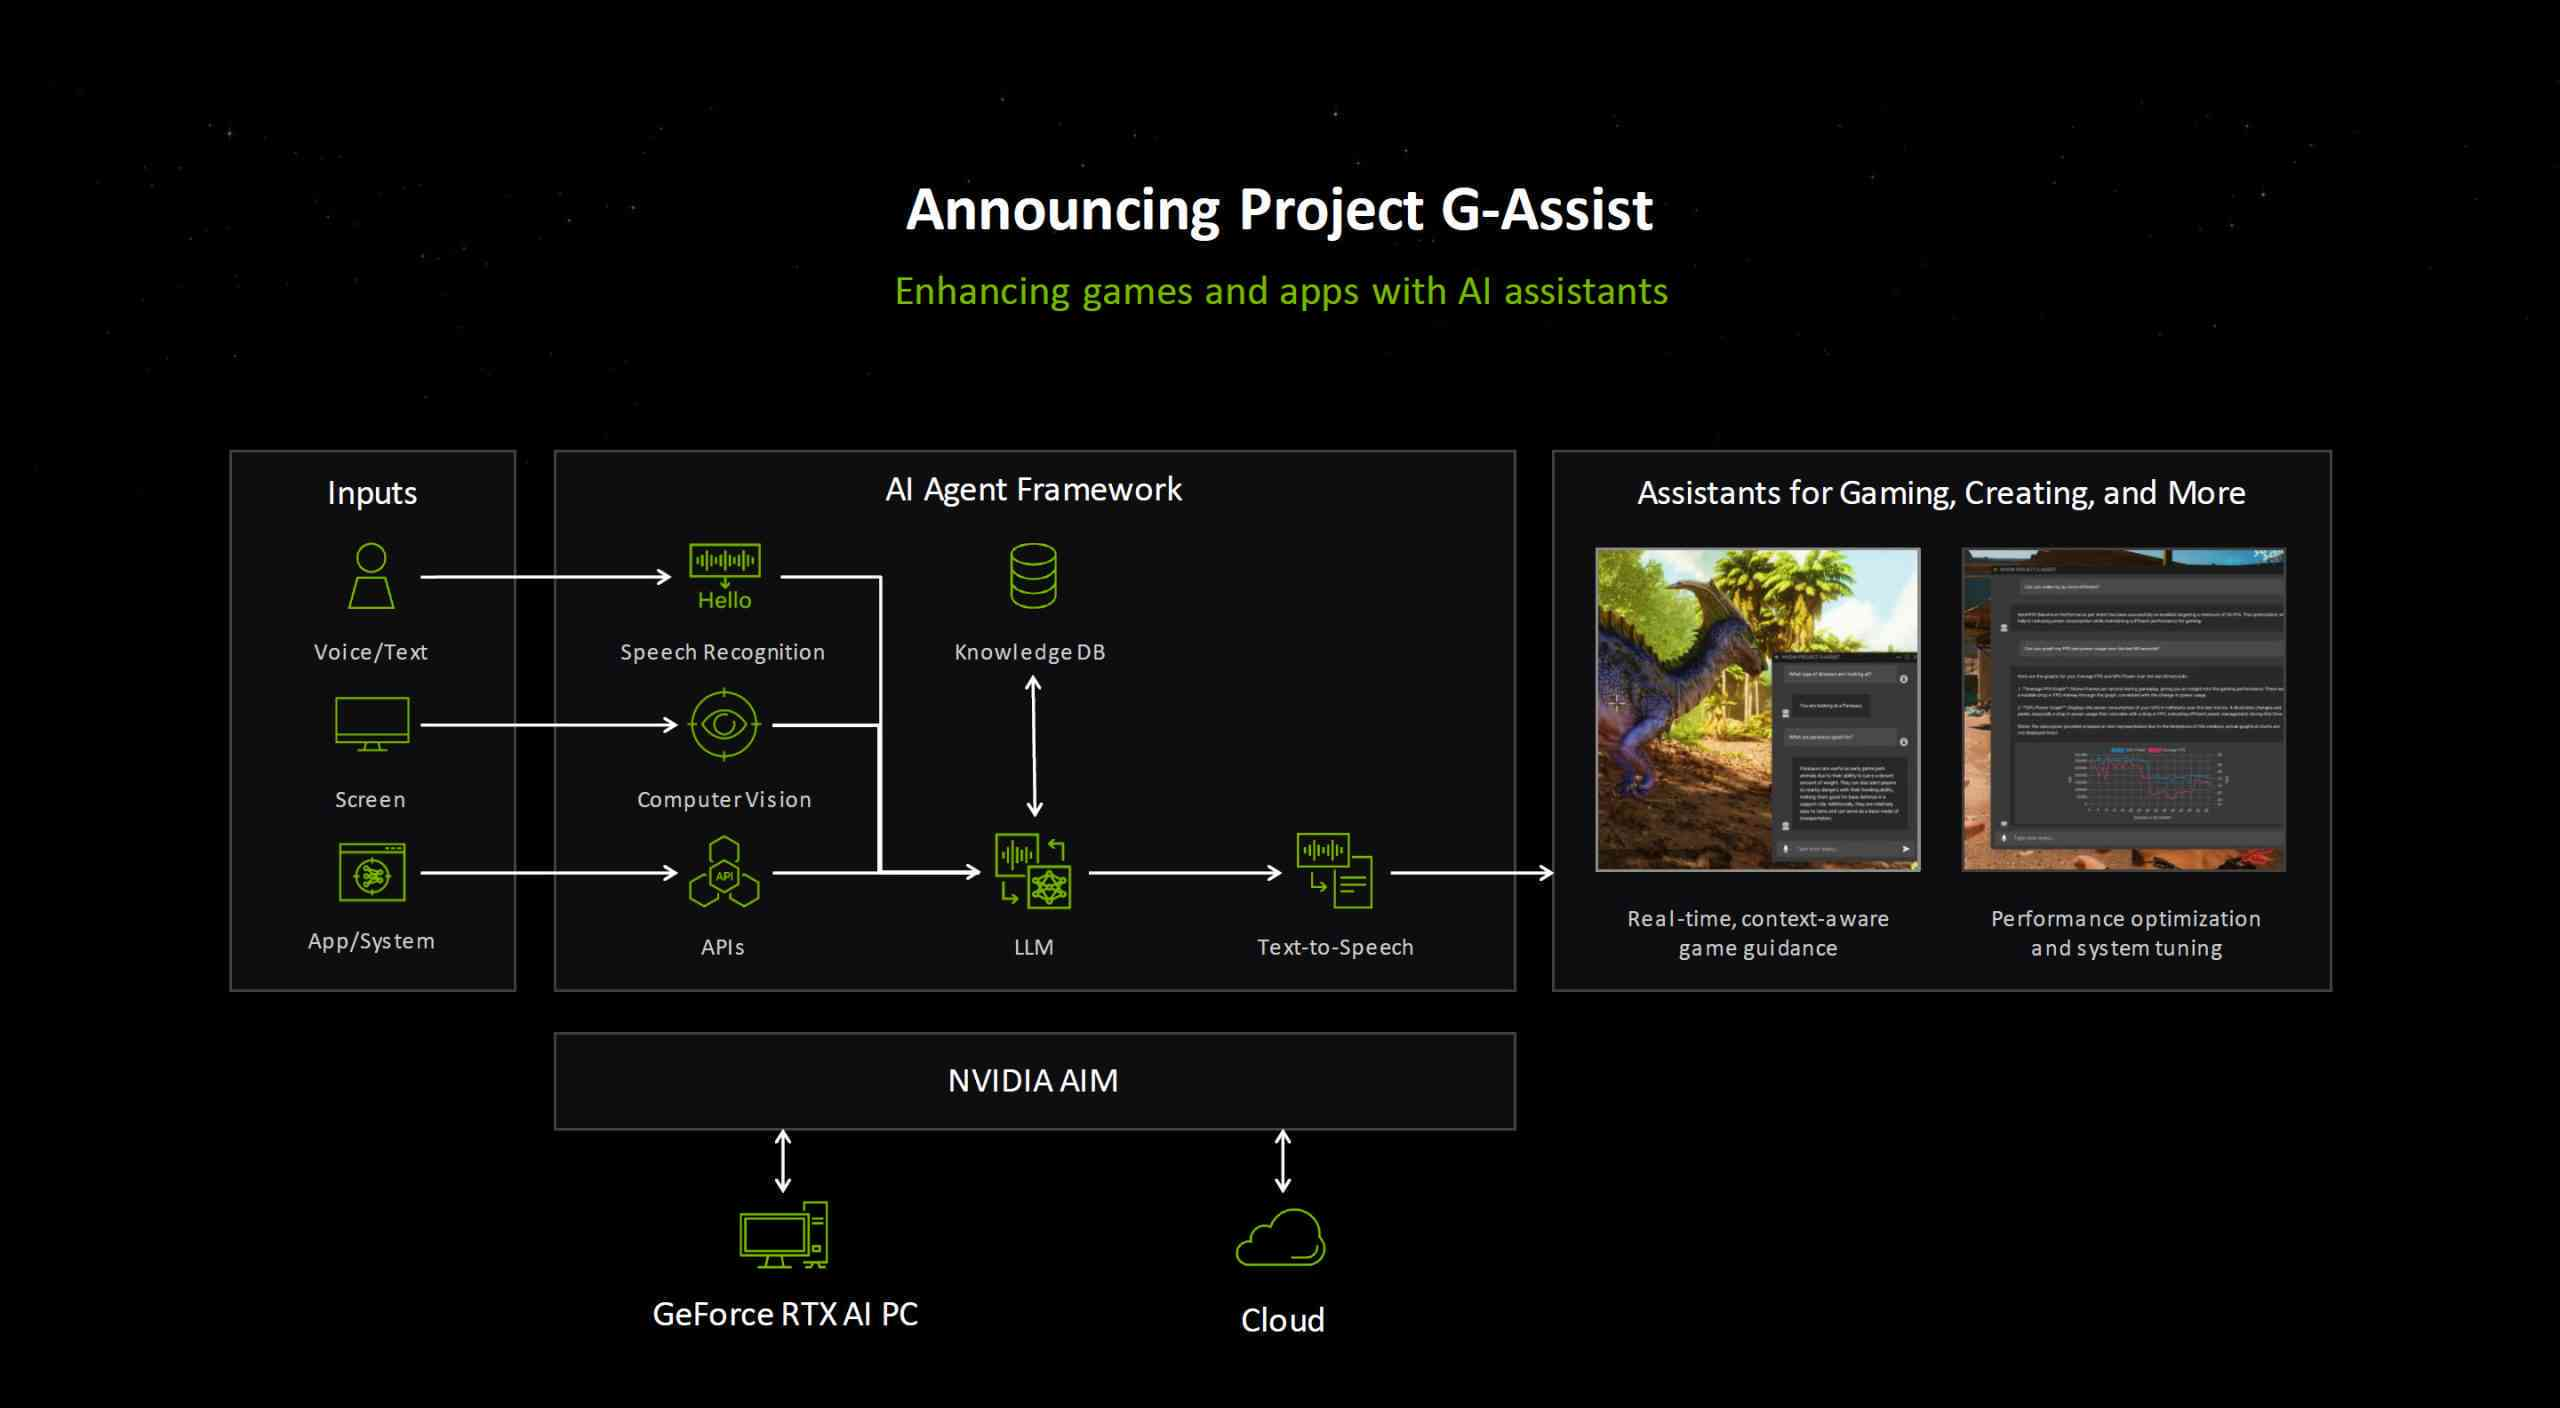Click the Computer Vision eye icon
Image resolution: width=2560 pixels, height=1408 pixels.
click(x=724, y=723)
